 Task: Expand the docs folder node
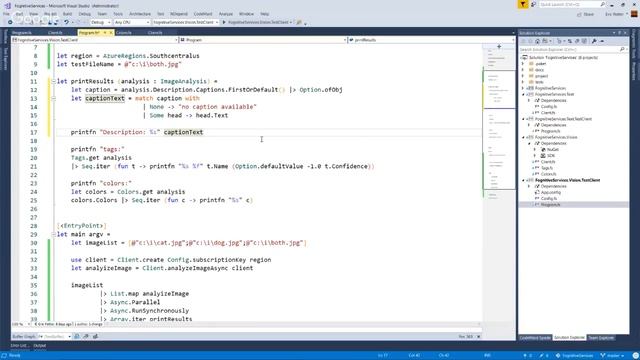[x=523, y=70]
